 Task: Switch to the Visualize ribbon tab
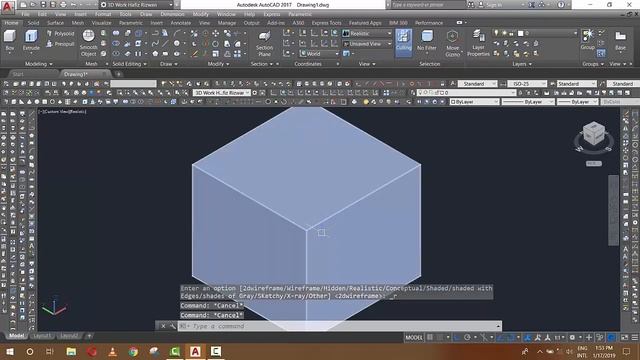click(x=101, y=23)
